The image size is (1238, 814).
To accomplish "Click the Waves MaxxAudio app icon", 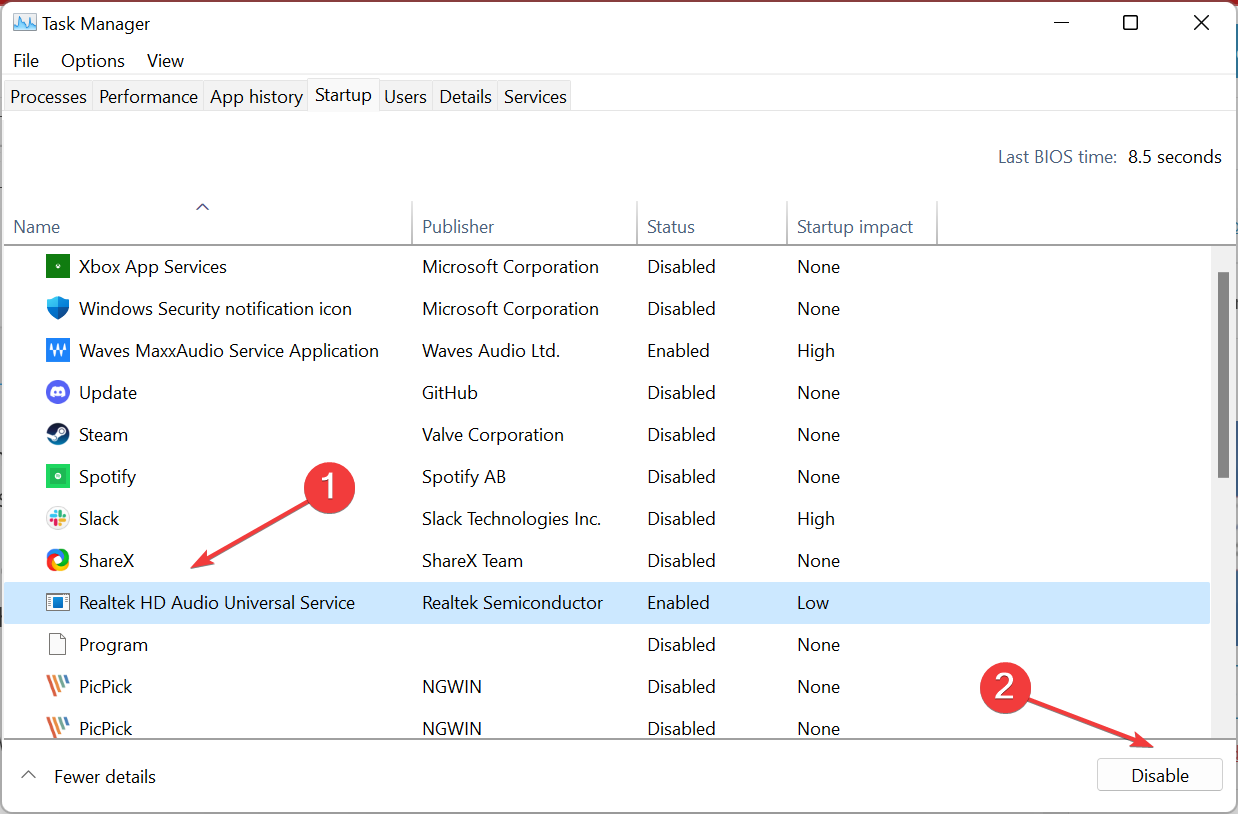I will (x=58, y=351).
